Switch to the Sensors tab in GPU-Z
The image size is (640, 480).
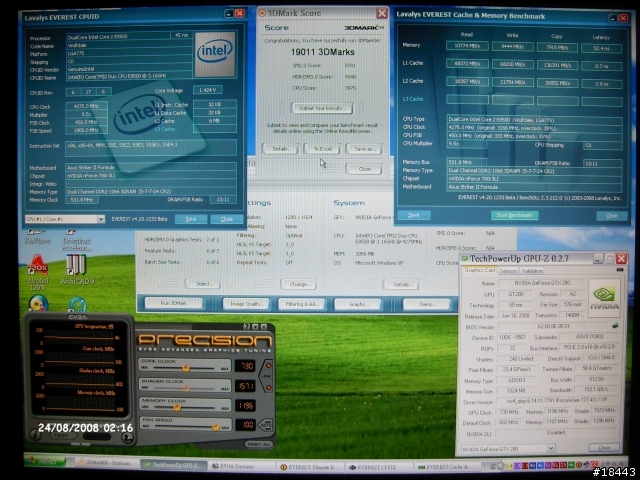[x=508, y=271]
